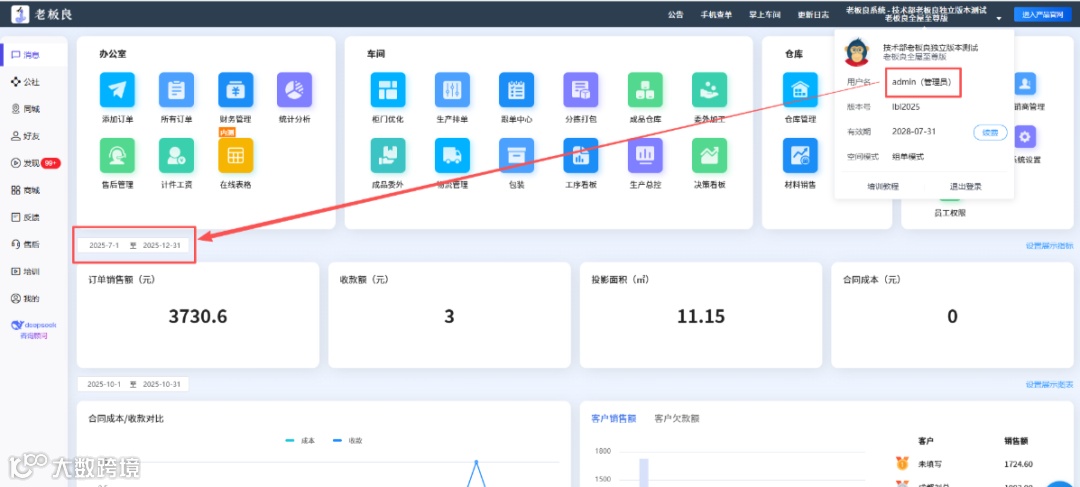Select 商城 in the left sidebar
The width and height of the screenshot is (1080, 487).
(25, 190)
